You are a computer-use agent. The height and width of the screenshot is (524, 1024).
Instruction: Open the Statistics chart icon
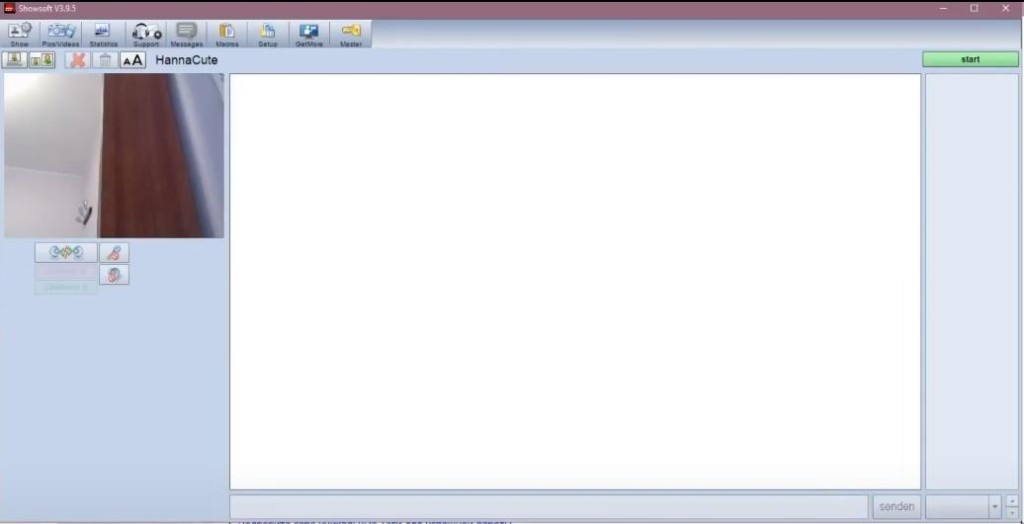pyautogui.click(x=103, y=34)
